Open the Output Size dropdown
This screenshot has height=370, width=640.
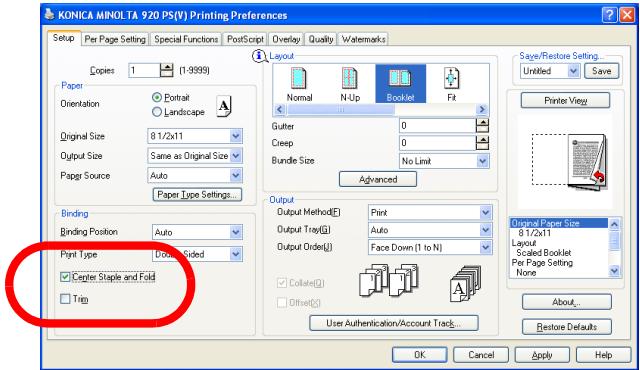click(x=195, y=155)
